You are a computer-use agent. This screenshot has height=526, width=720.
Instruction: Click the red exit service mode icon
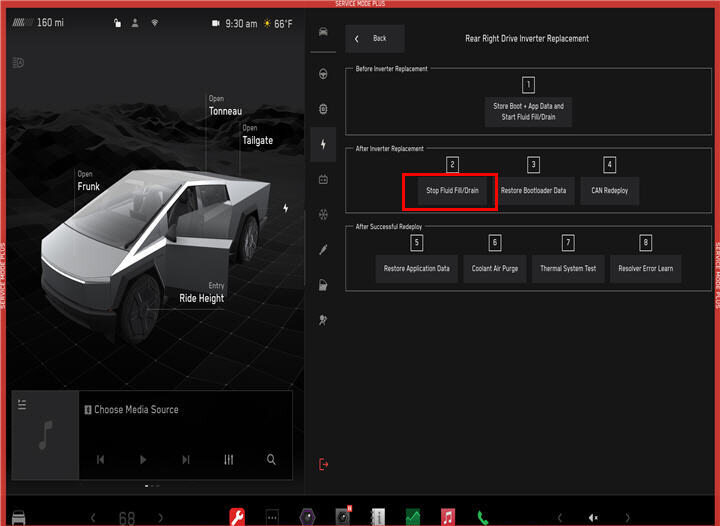(x=324, y=464)
